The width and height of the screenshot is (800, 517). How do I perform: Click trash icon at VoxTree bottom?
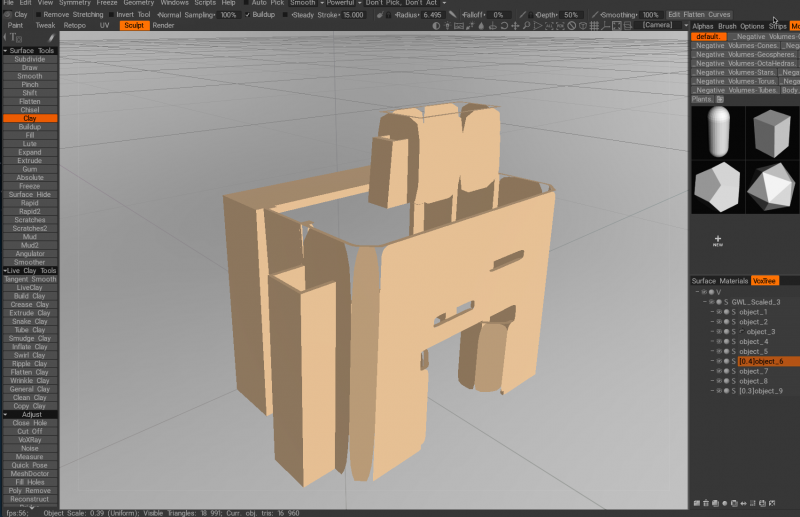705,502
